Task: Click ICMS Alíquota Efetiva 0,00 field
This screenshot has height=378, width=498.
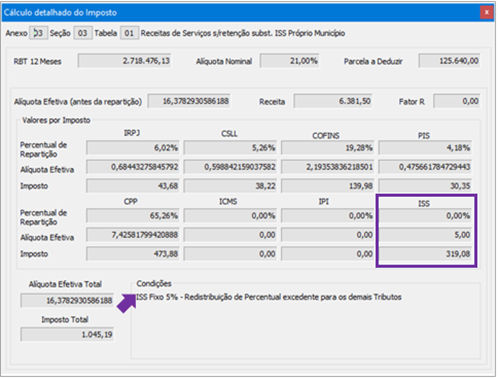Action: [230, 235]
